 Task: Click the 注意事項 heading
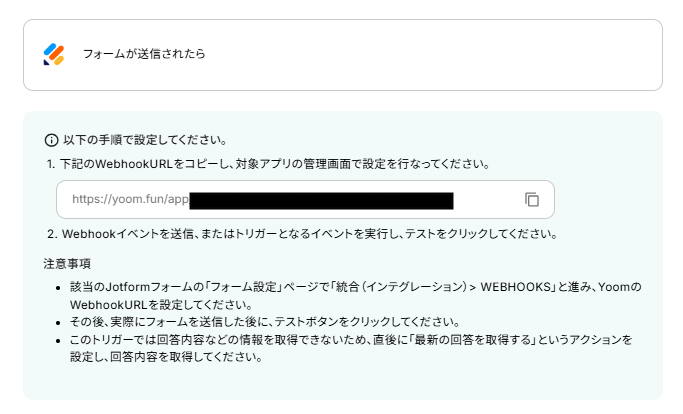[67, 264]
